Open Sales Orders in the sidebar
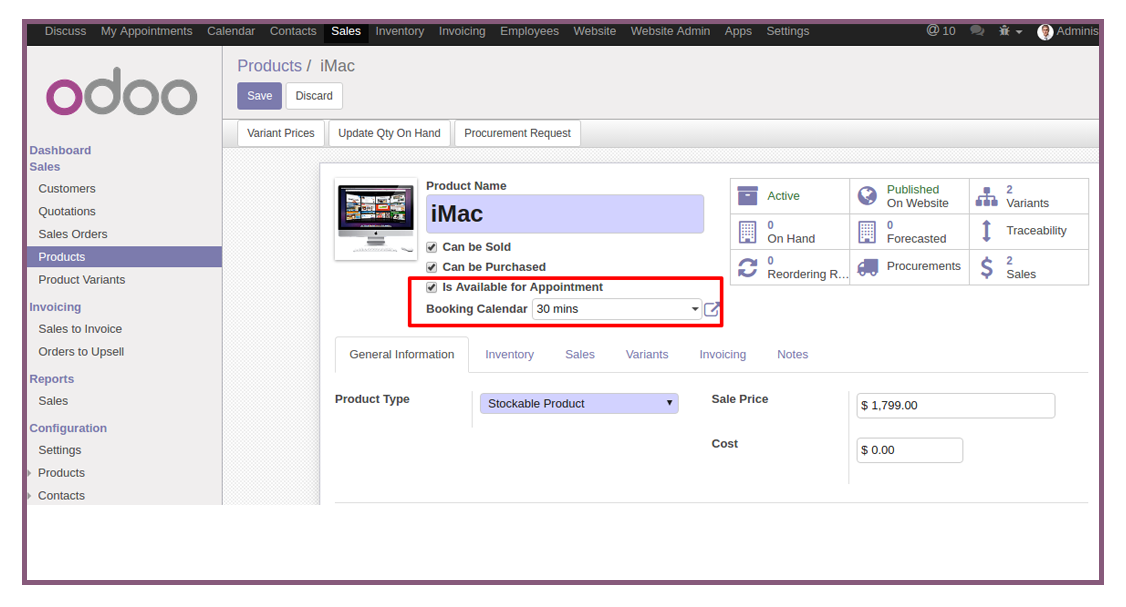This screenshot has width=1126, height=607. pos(73,234)
